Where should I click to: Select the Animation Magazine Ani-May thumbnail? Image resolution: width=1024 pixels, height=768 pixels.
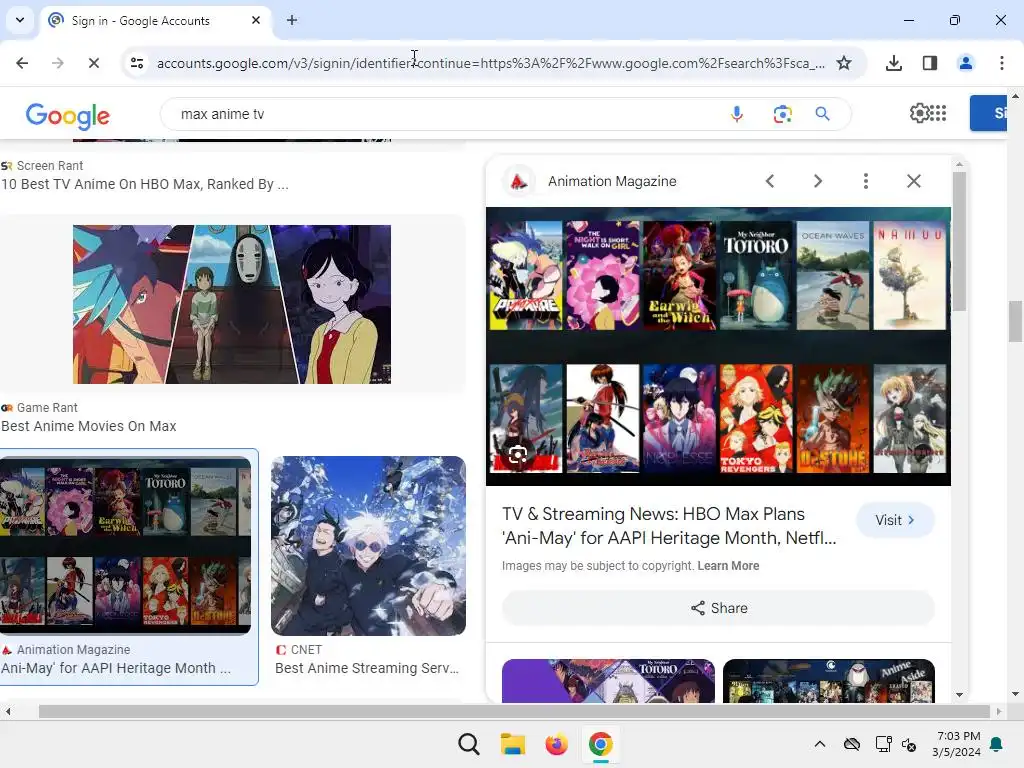[x=125, y=545]
